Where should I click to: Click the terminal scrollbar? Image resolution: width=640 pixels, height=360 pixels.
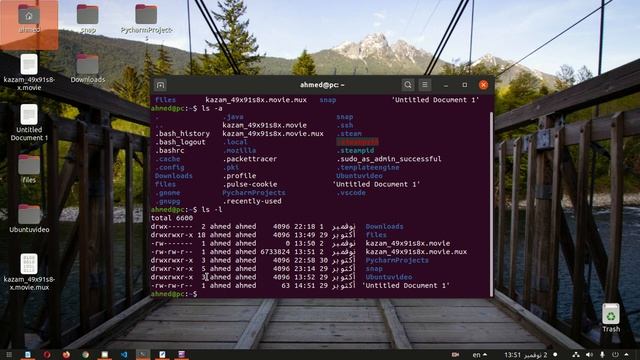click(491, 204)
